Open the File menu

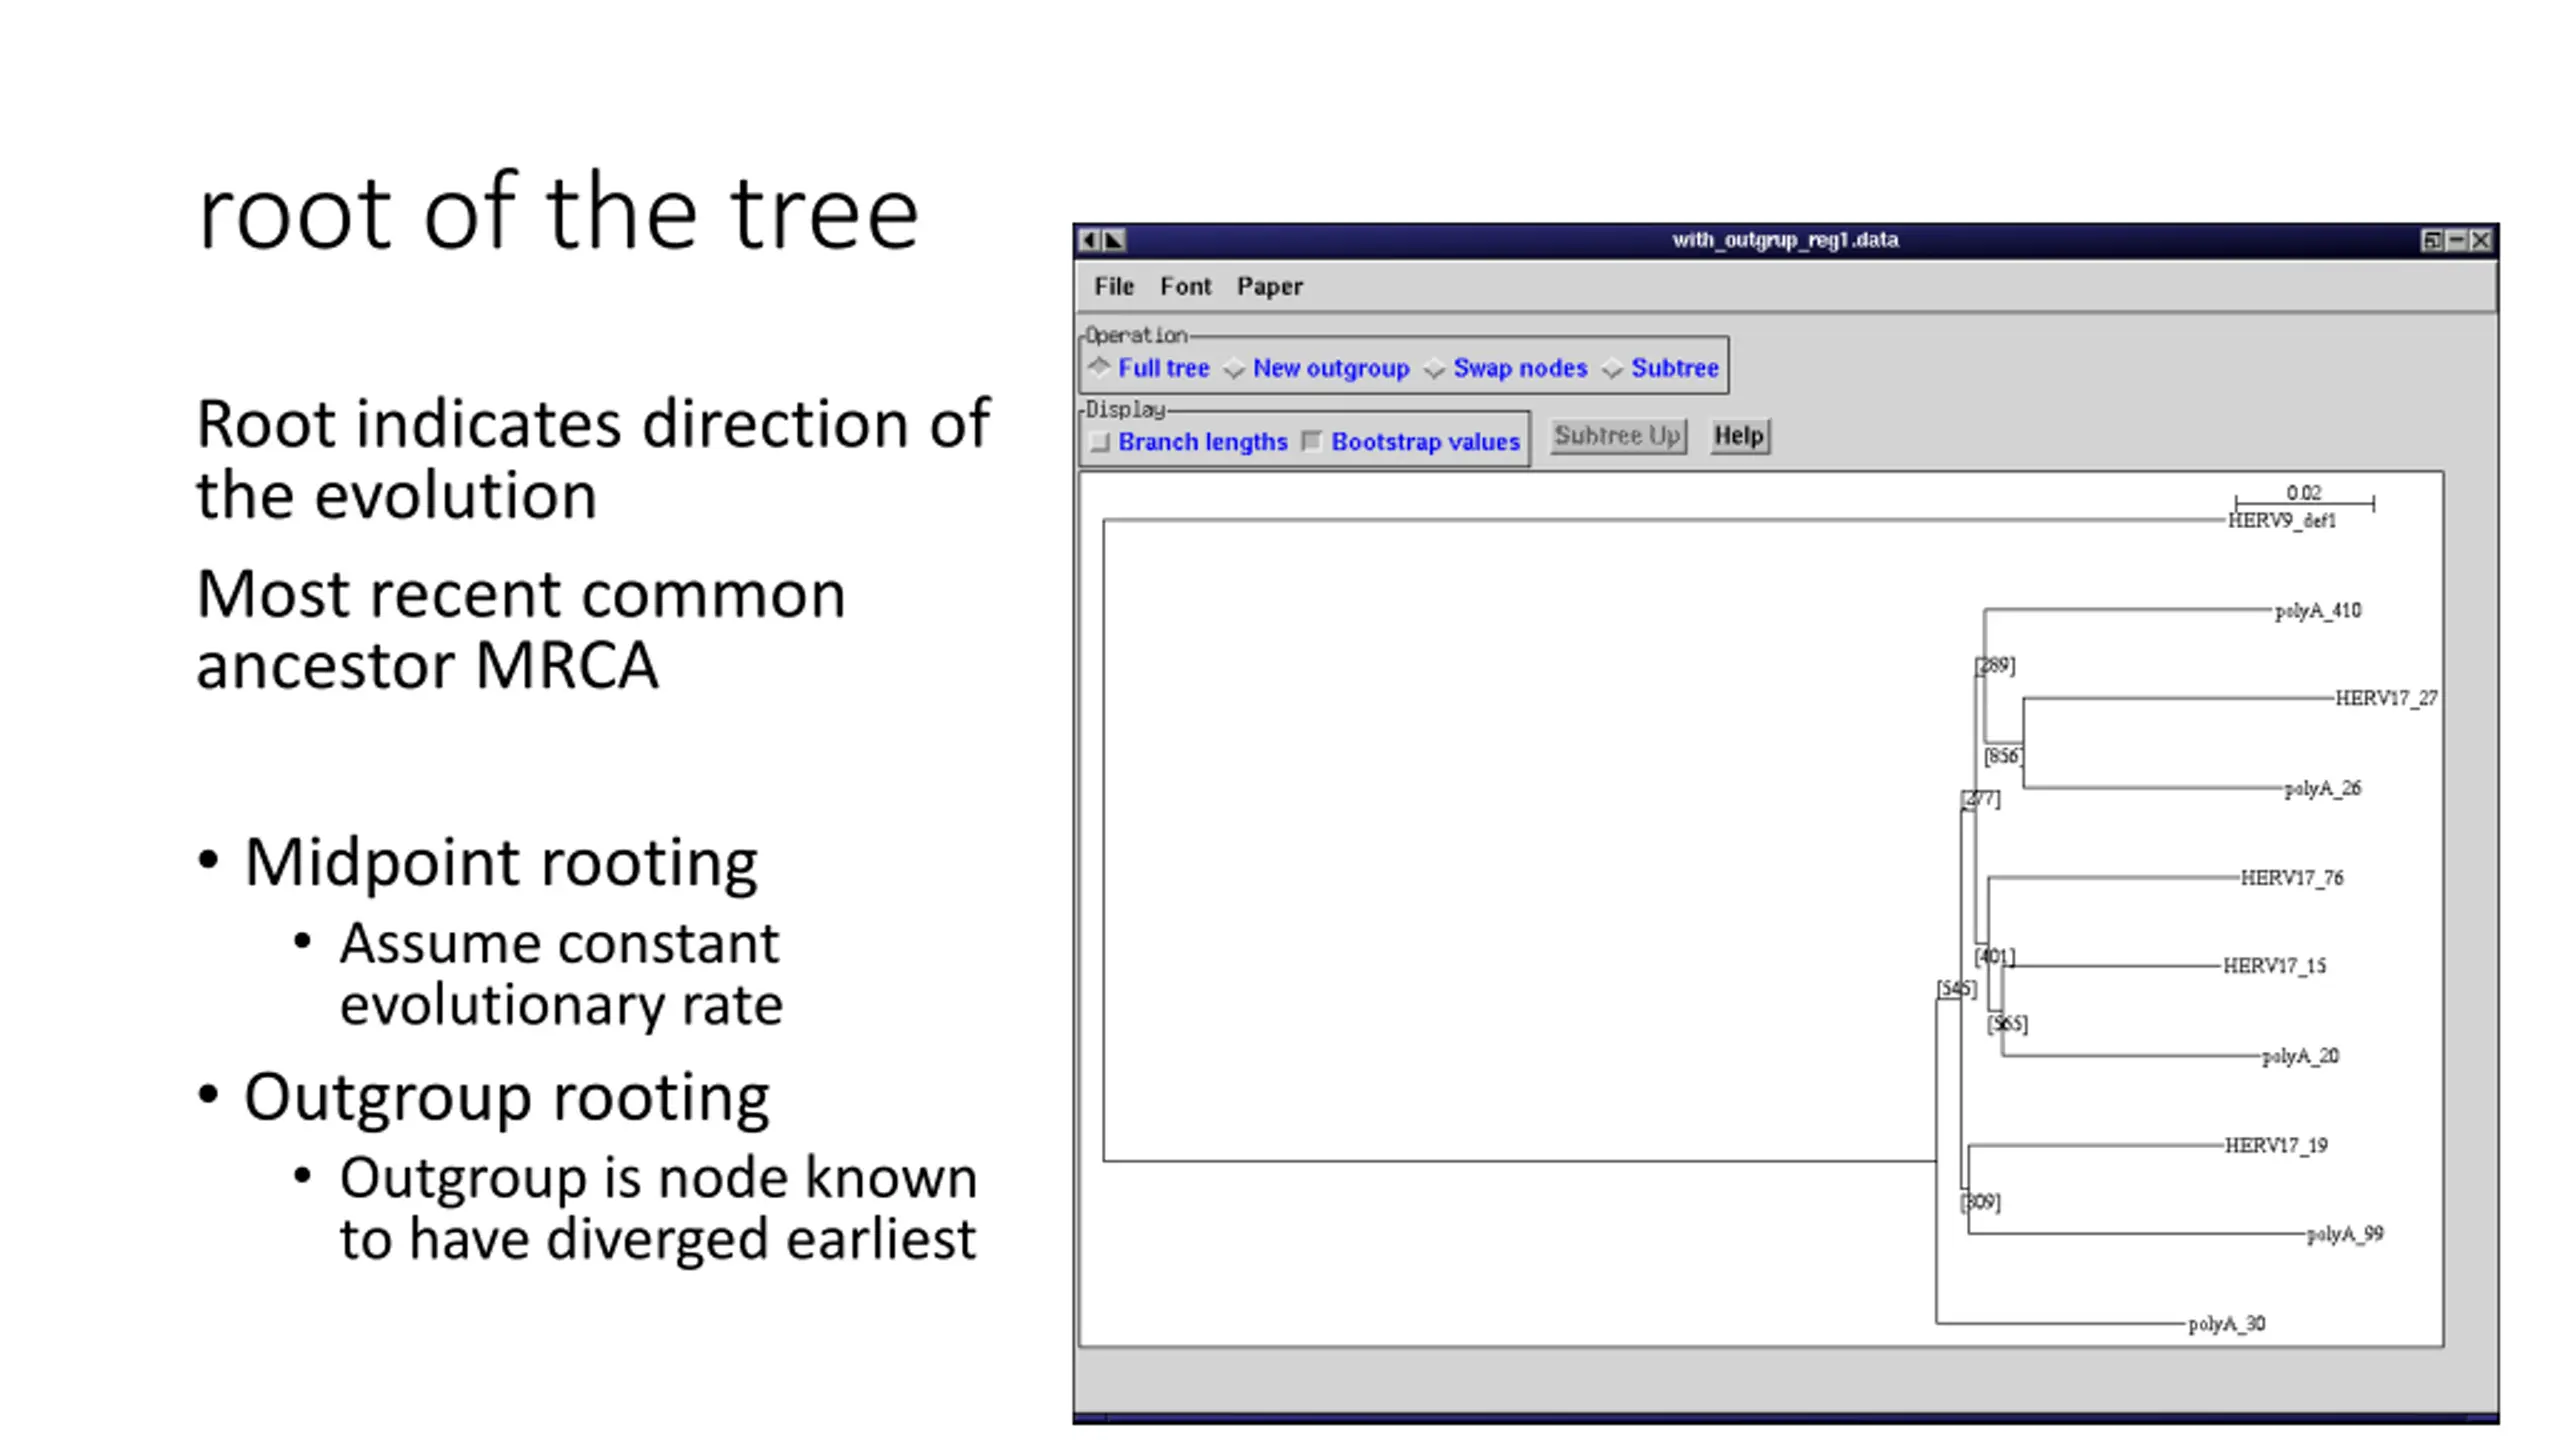[1113, 286]
